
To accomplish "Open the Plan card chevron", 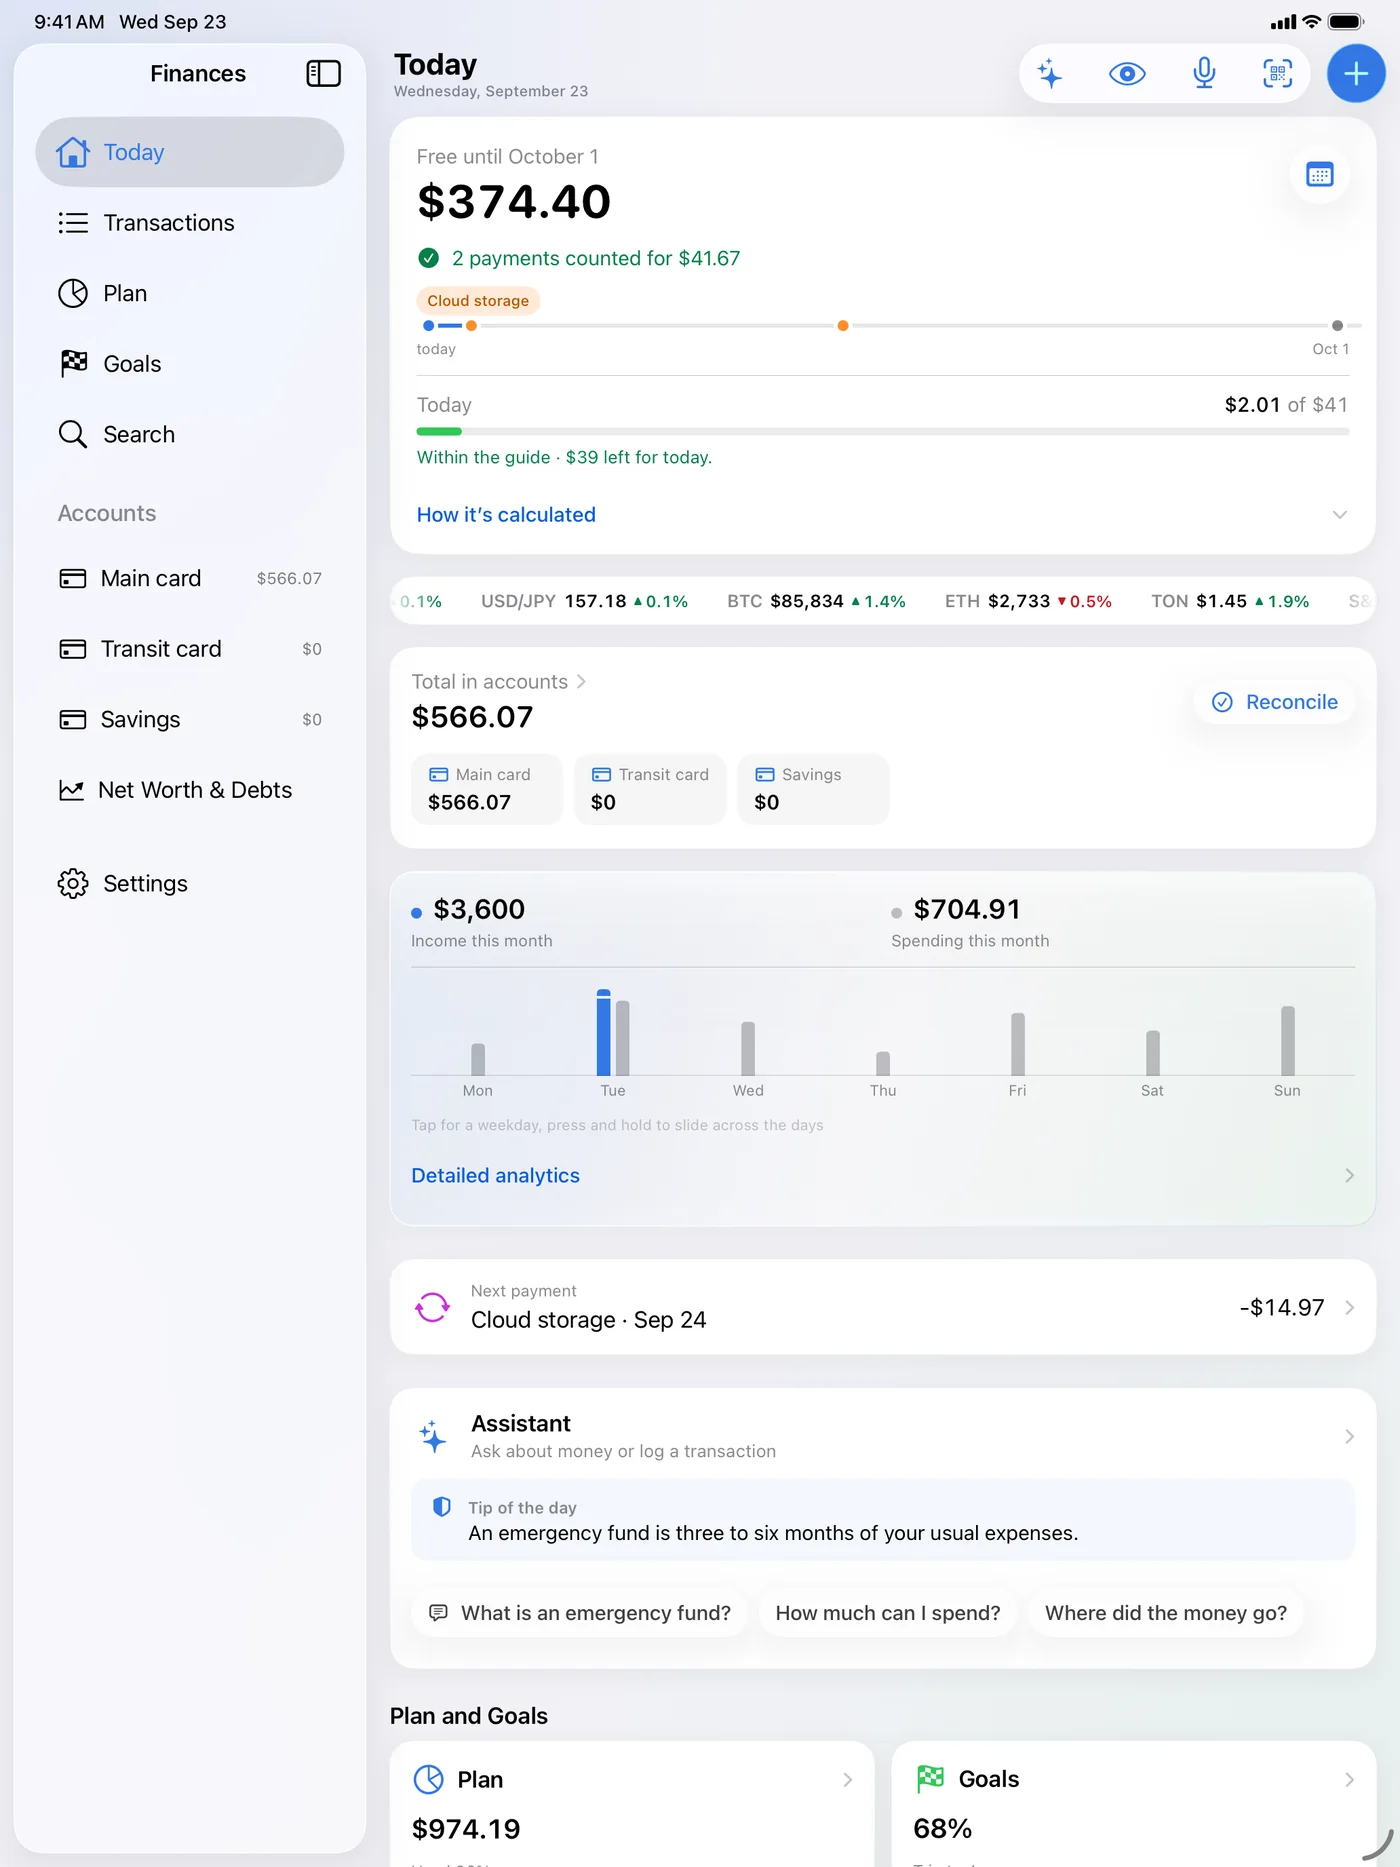I will tap(847, 1780).
